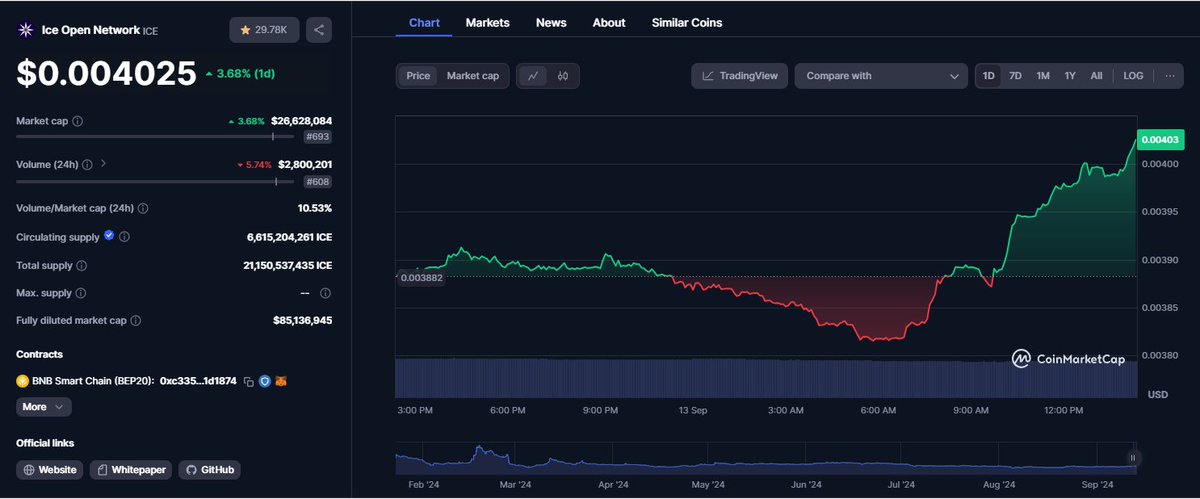This screenshot has height=499, width=1200.
Task: Select the 7D time range
Action: coord(1015,76)
